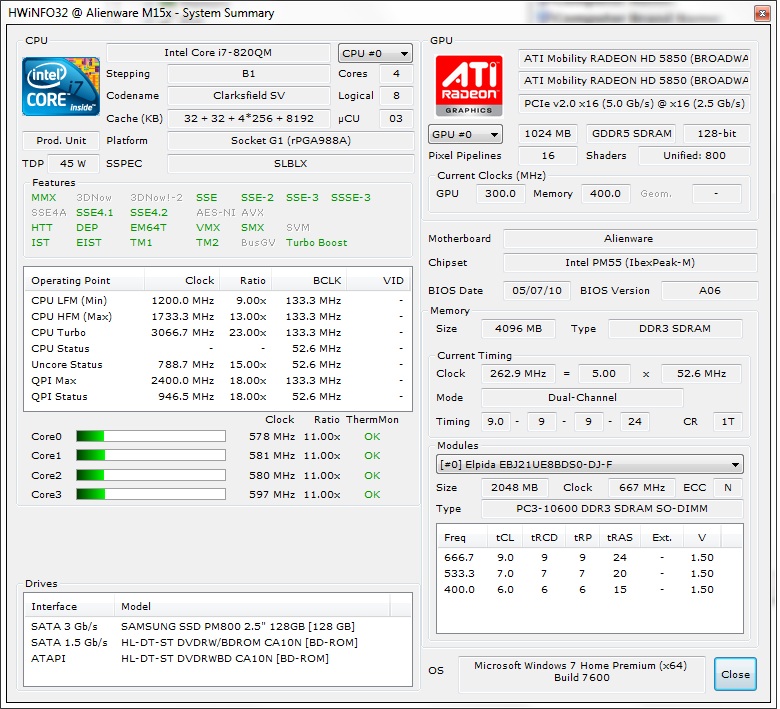The image size is (780, 709).
Task: Expand the Elpida memory module dropdown
Action: 589,465
